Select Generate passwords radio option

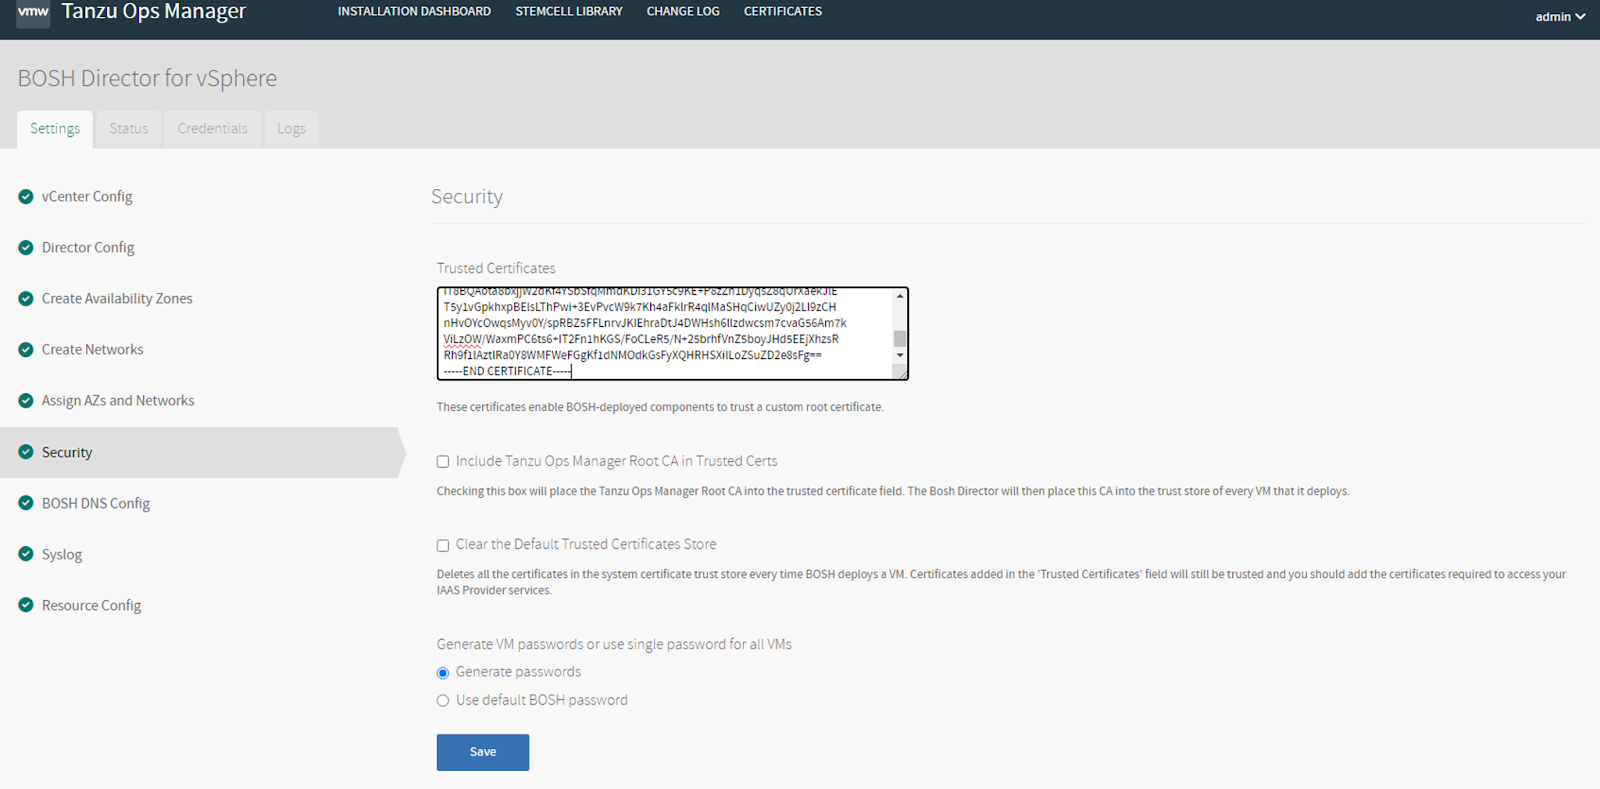[x=443, y=673]
